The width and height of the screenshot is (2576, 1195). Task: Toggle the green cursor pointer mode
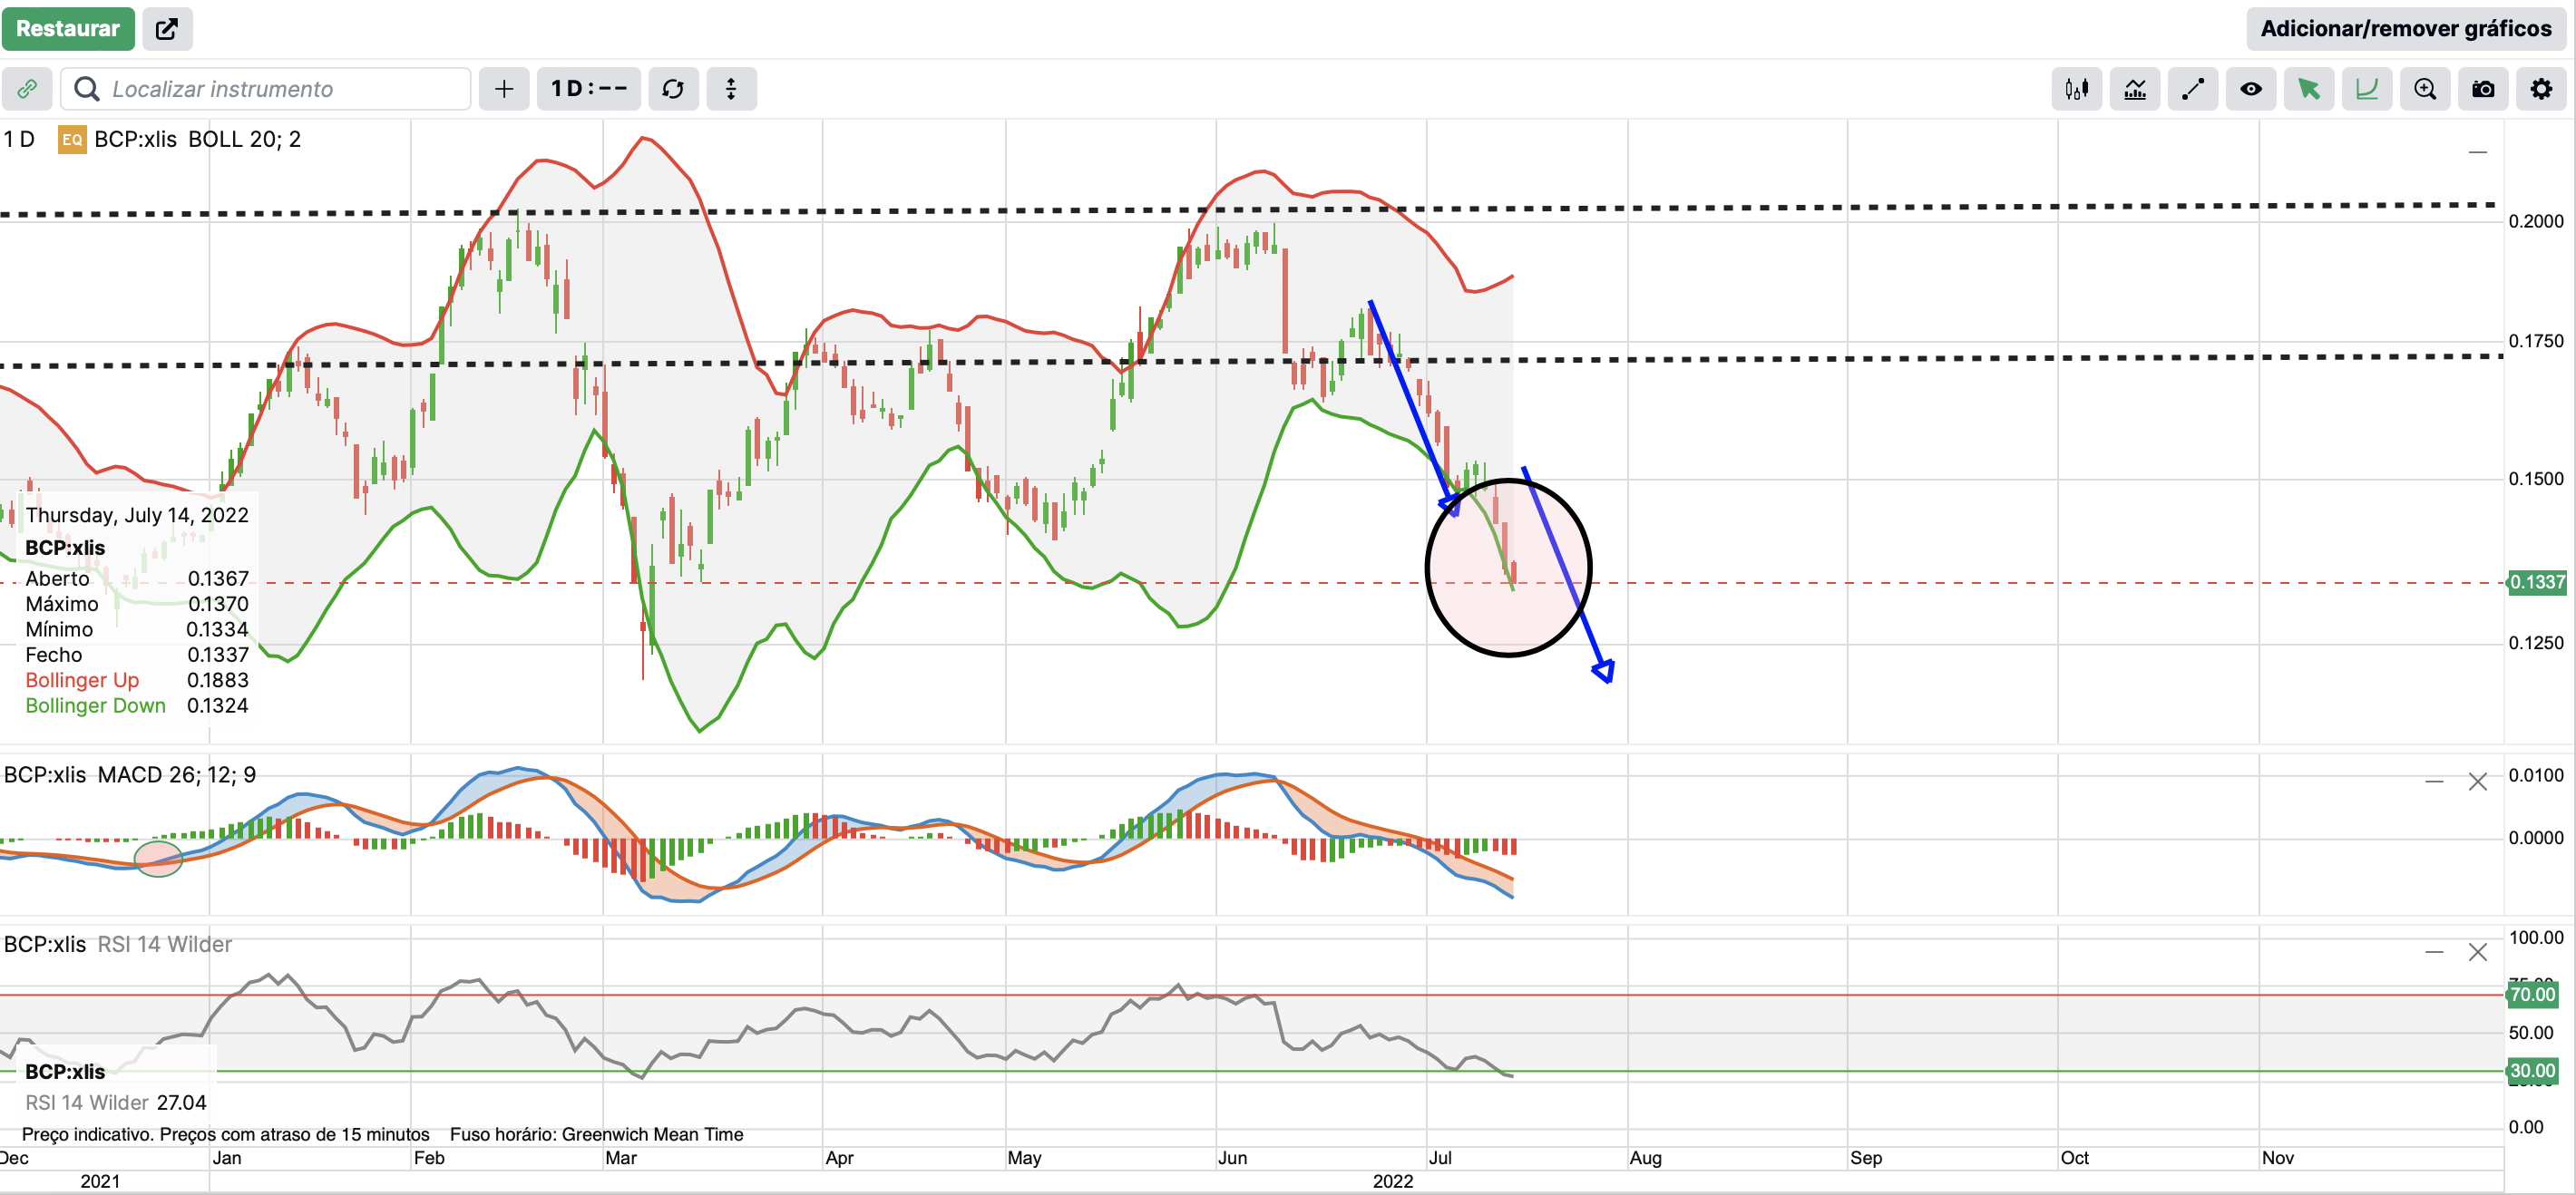click(2308, 89)
